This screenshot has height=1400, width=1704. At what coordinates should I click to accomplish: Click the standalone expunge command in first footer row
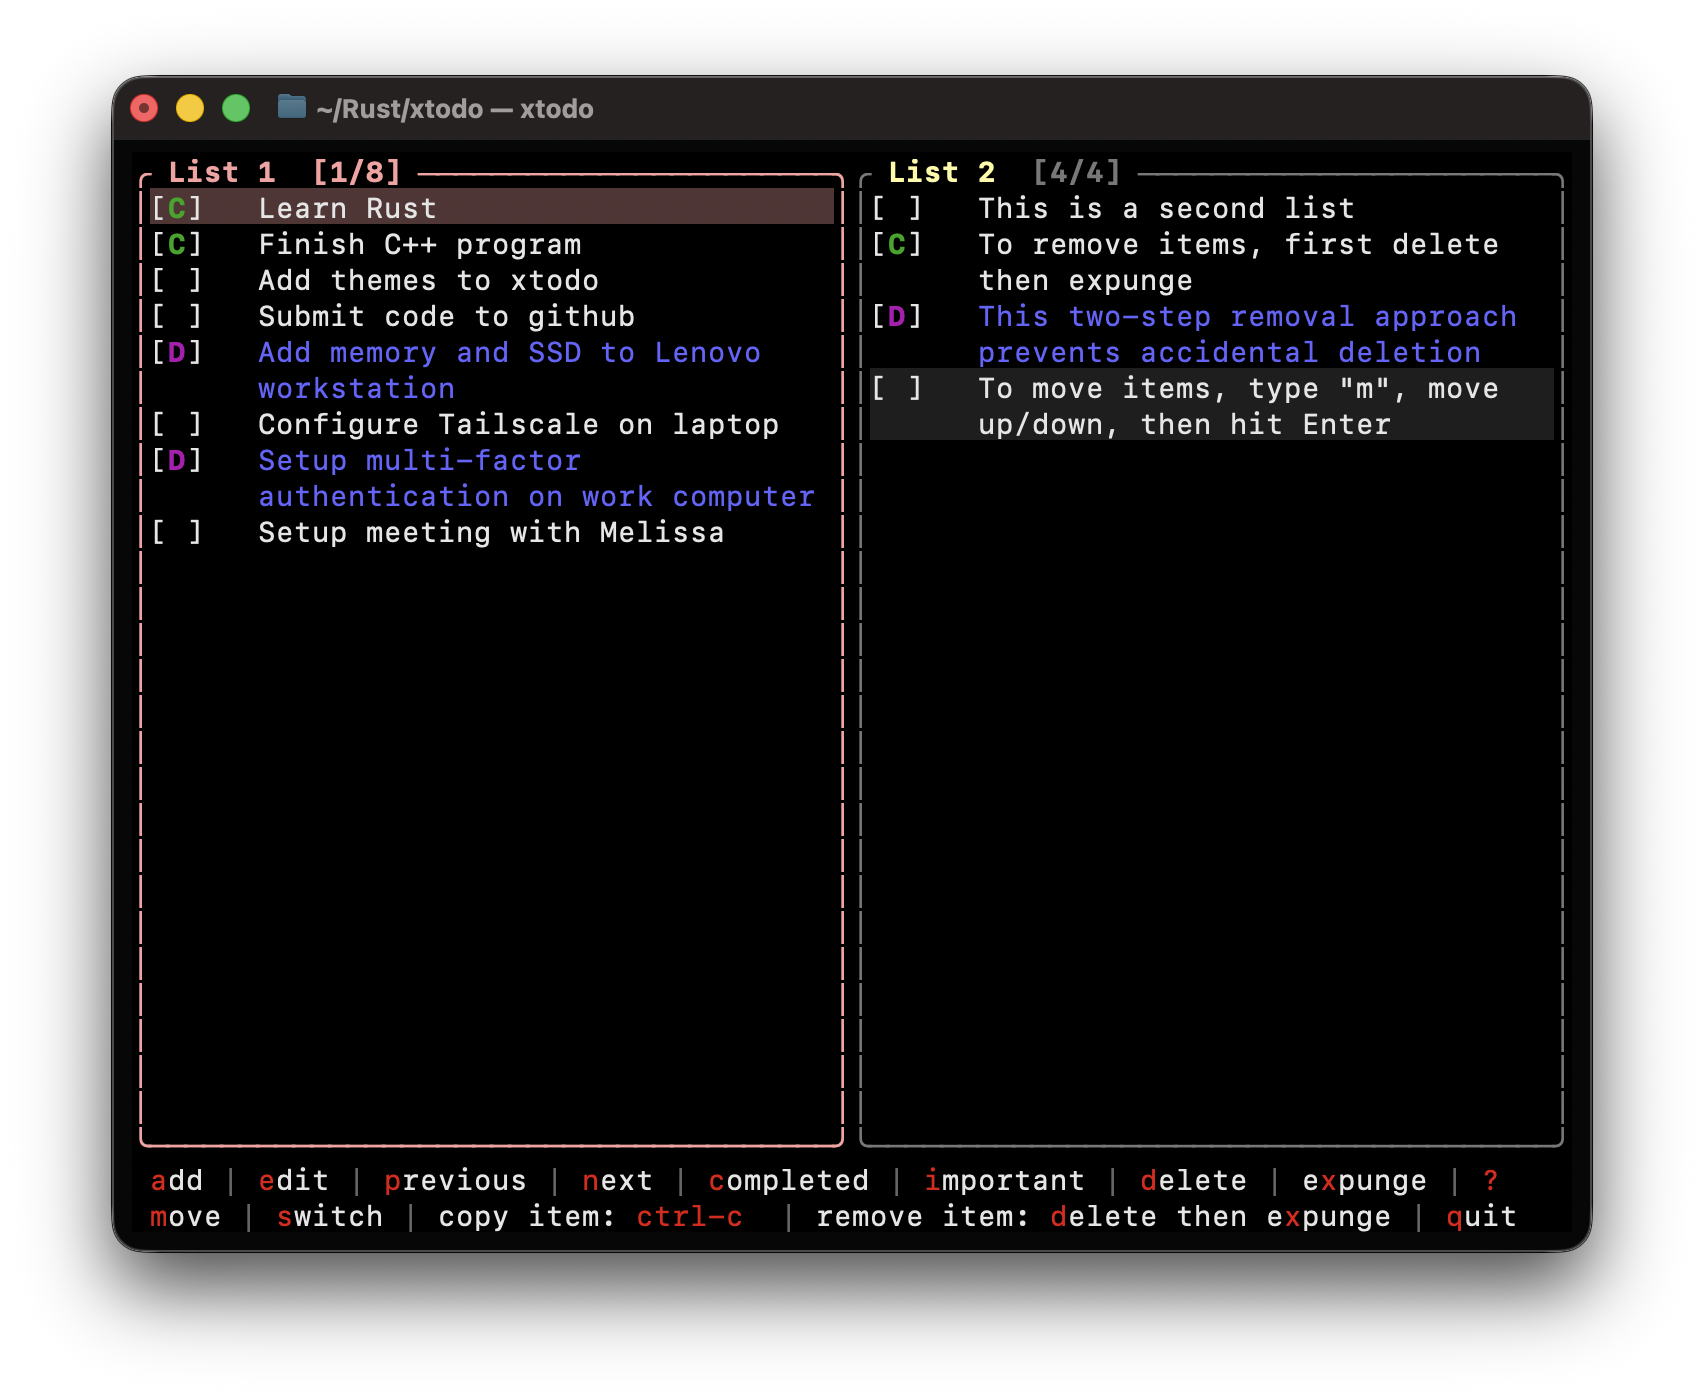point(1364,1180)
